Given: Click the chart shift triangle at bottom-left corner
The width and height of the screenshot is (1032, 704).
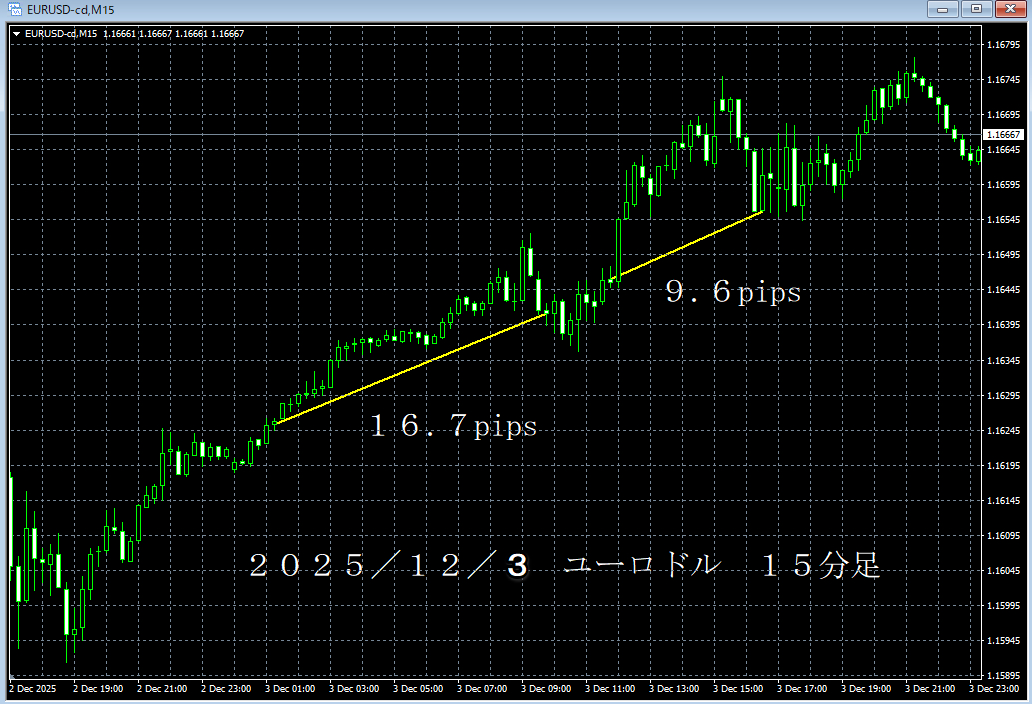Looking at the screenshot, I should (12, 676).
